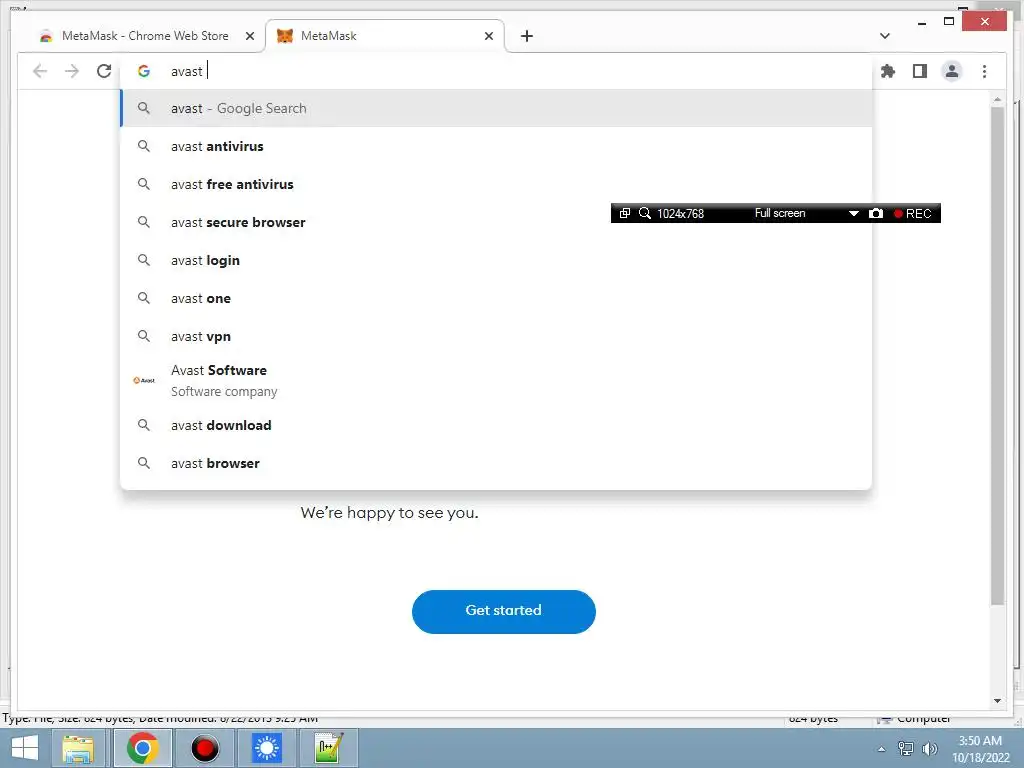
Task: Click the page scroll-down arrow
Action: coord(997,701)
